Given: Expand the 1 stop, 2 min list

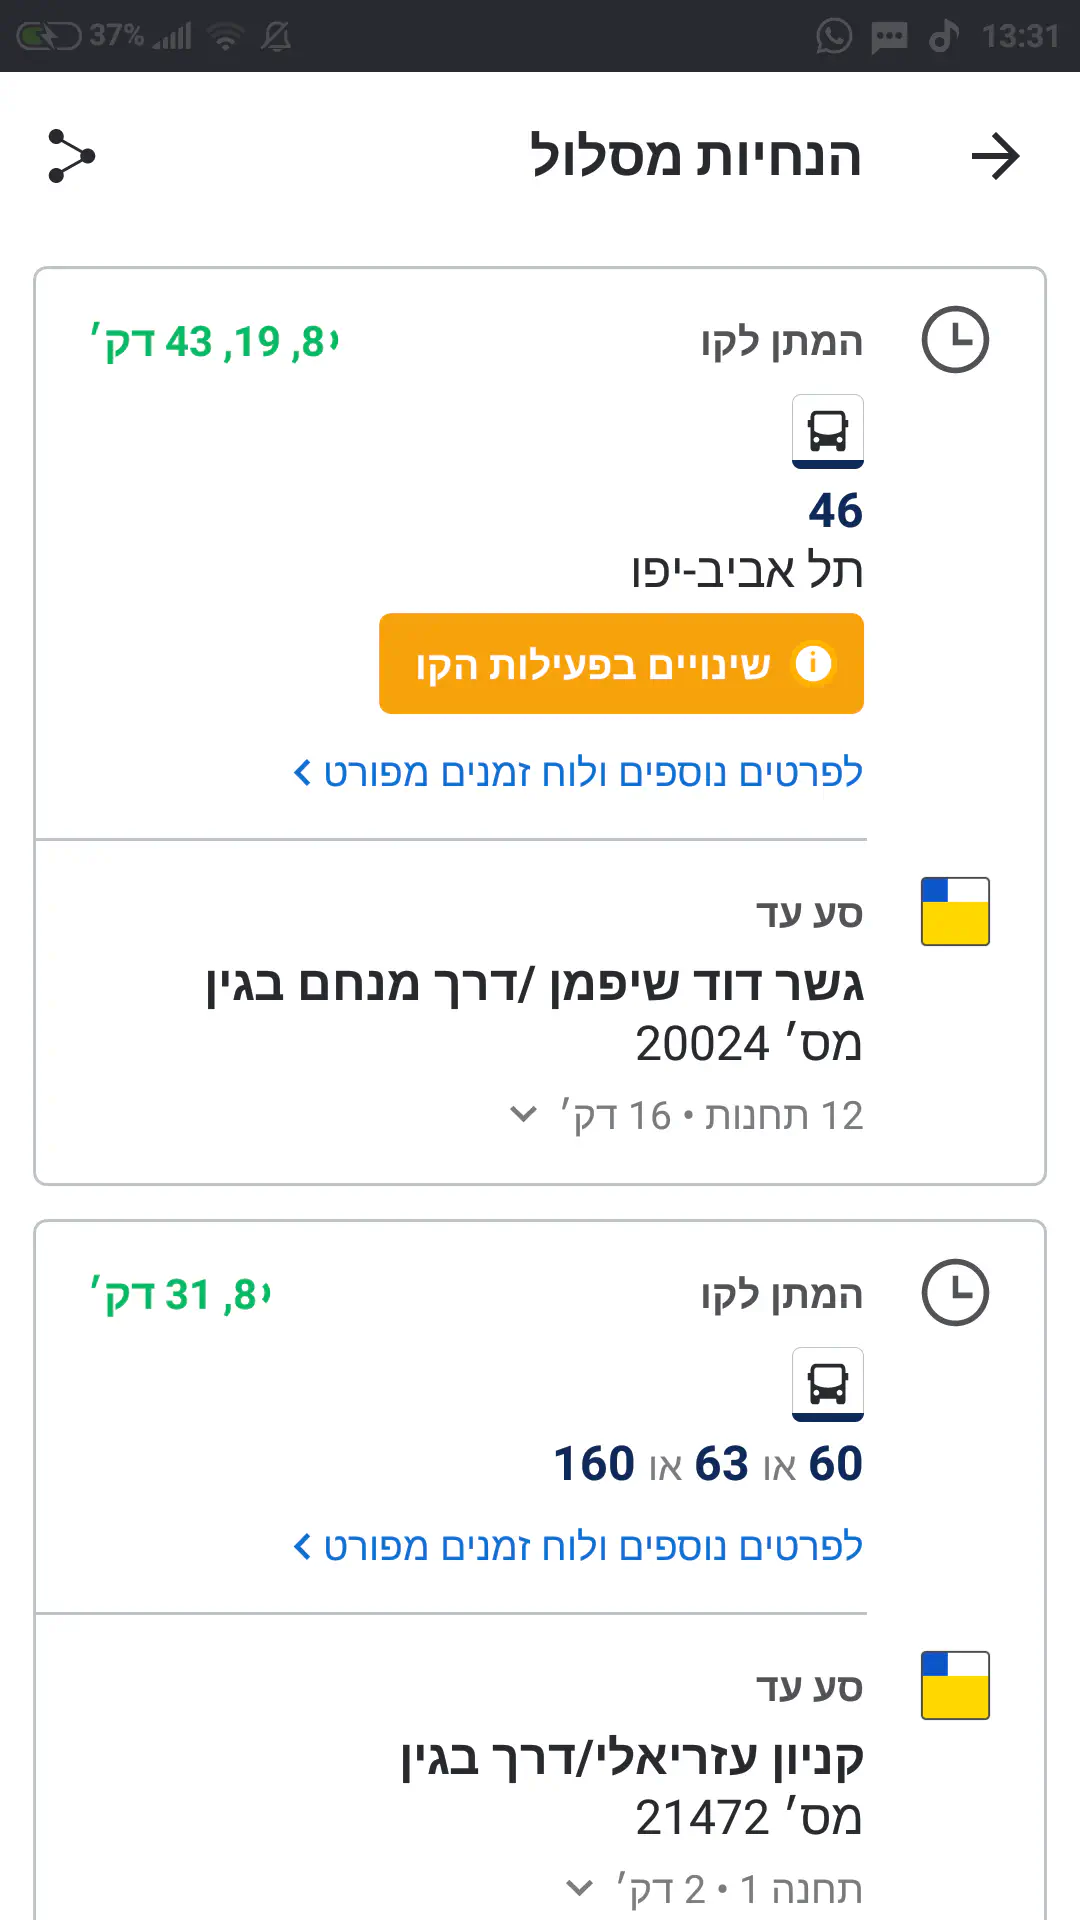Looking at the screenshot, I should click(579, 1888).
